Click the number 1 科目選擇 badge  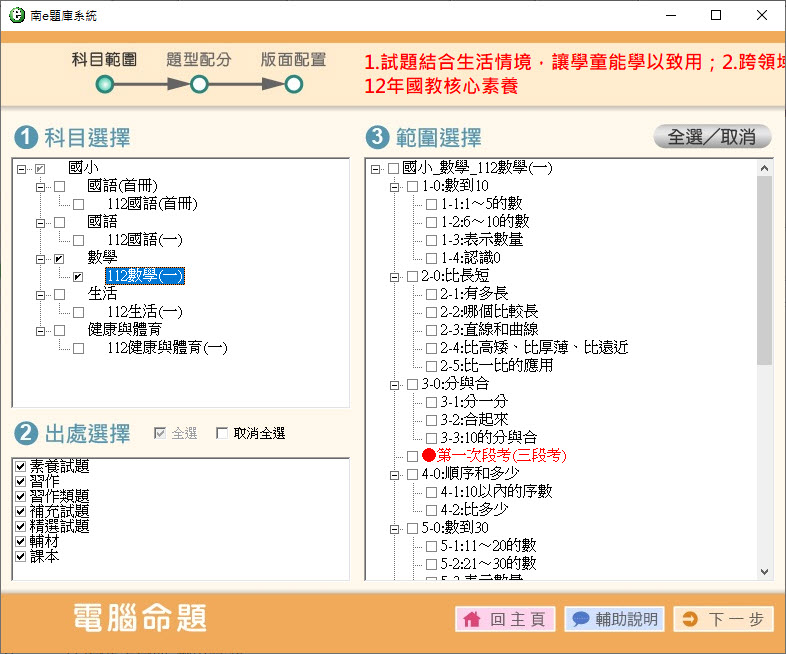[x=26, y=137]
